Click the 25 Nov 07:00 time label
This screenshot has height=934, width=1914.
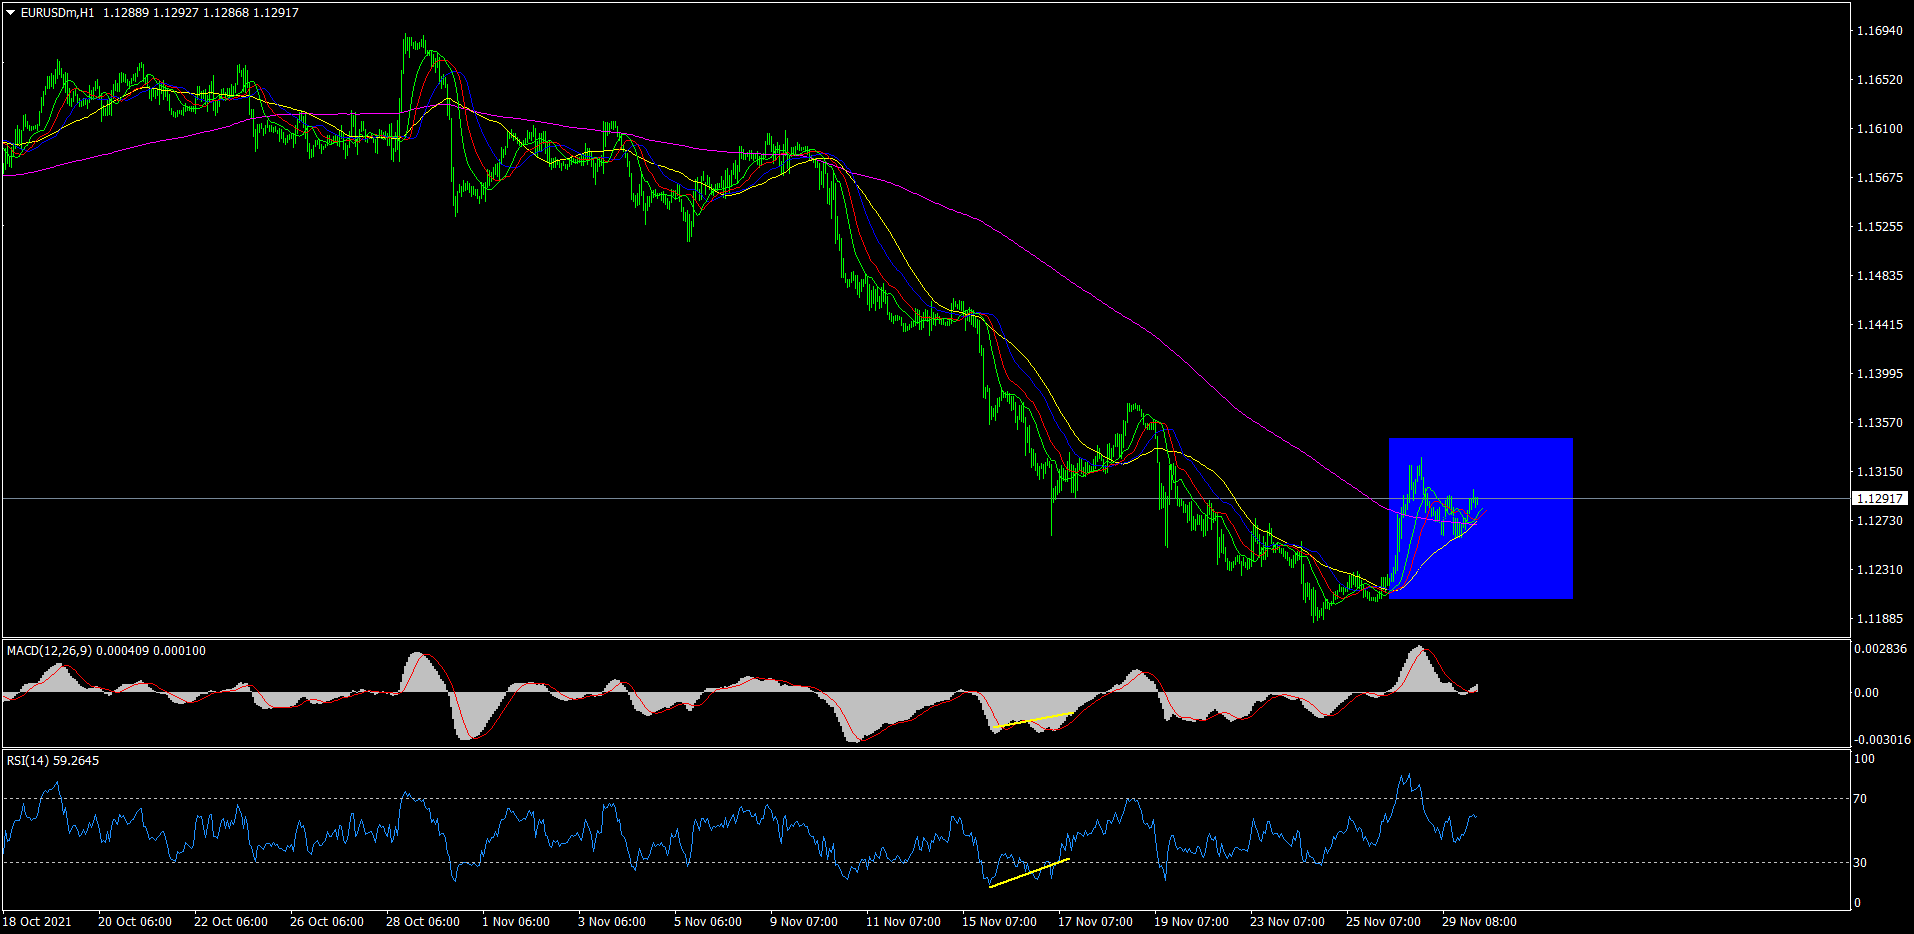1383,922
